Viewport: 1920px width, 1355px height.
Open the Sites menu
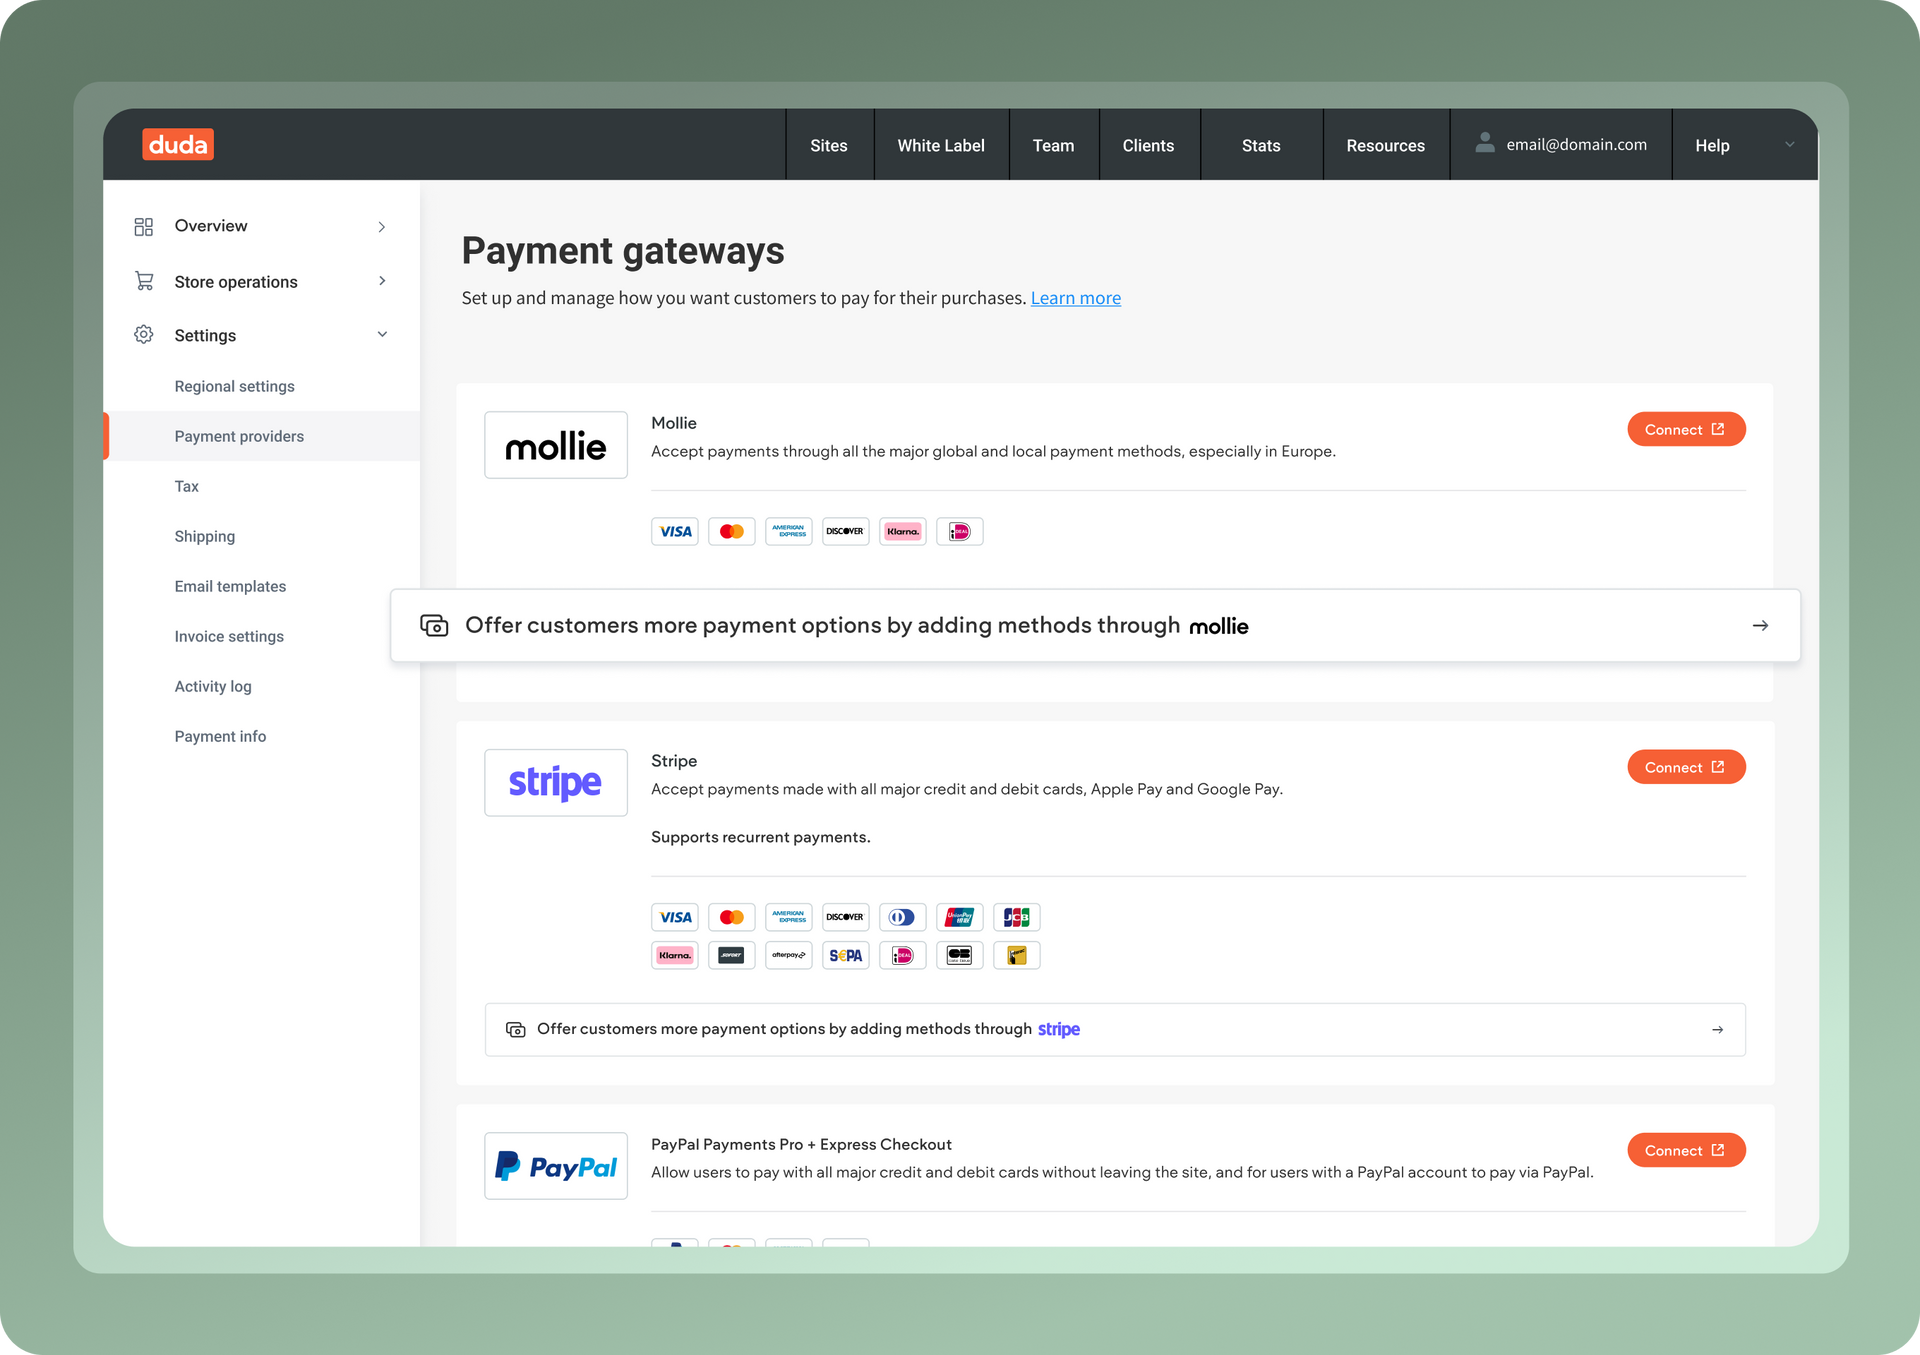pos(829,145)
